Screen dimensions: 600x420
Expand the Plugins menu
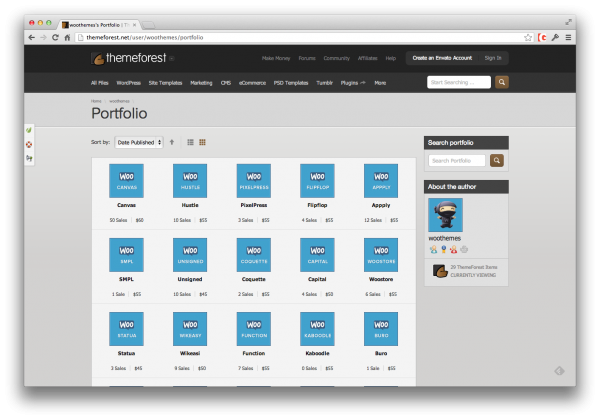click(x=353, y=83)
